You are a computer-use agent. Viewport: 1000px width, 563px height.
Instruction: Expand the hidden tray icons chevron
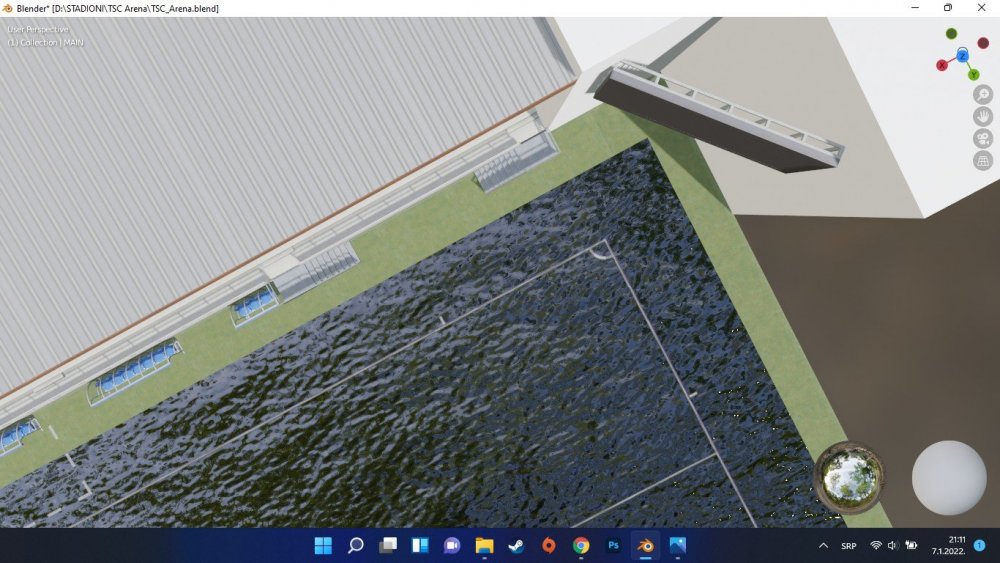(x=823, y=546)
